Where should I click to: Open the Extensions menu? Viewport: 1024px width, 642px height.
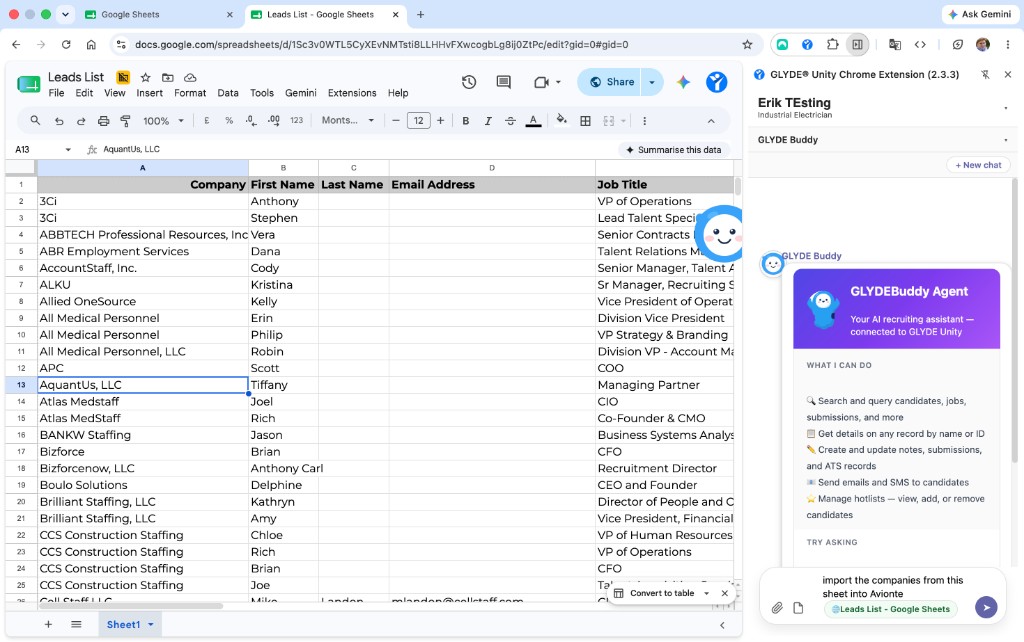352,93
